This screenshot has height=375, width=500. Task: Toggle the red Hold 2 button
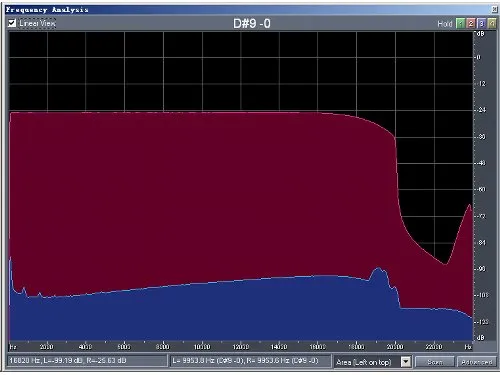[x=471, y=23]
